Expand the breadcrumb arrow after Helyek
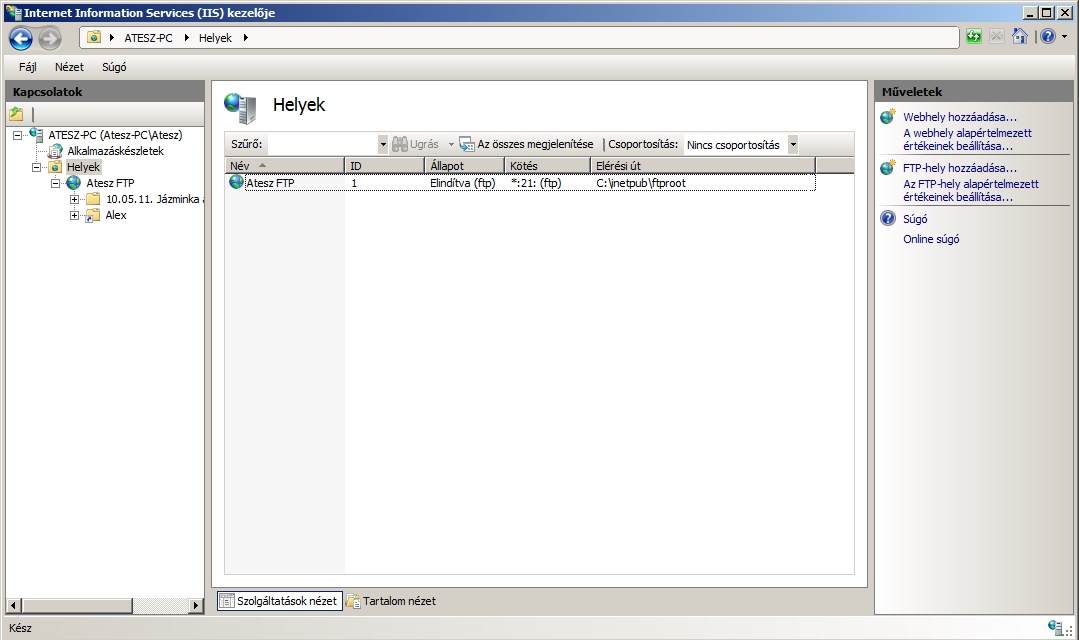This screenshot has width=1079, height=640. [246, 38]
